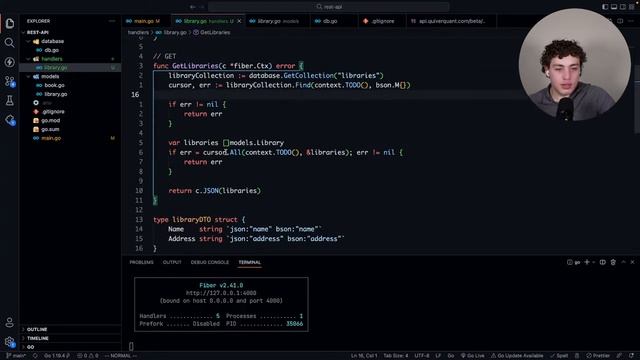The width and height of the screenshot is (640, 360).
Task: Switch to api.quiverquant.com tab
Action: (451, 21)
